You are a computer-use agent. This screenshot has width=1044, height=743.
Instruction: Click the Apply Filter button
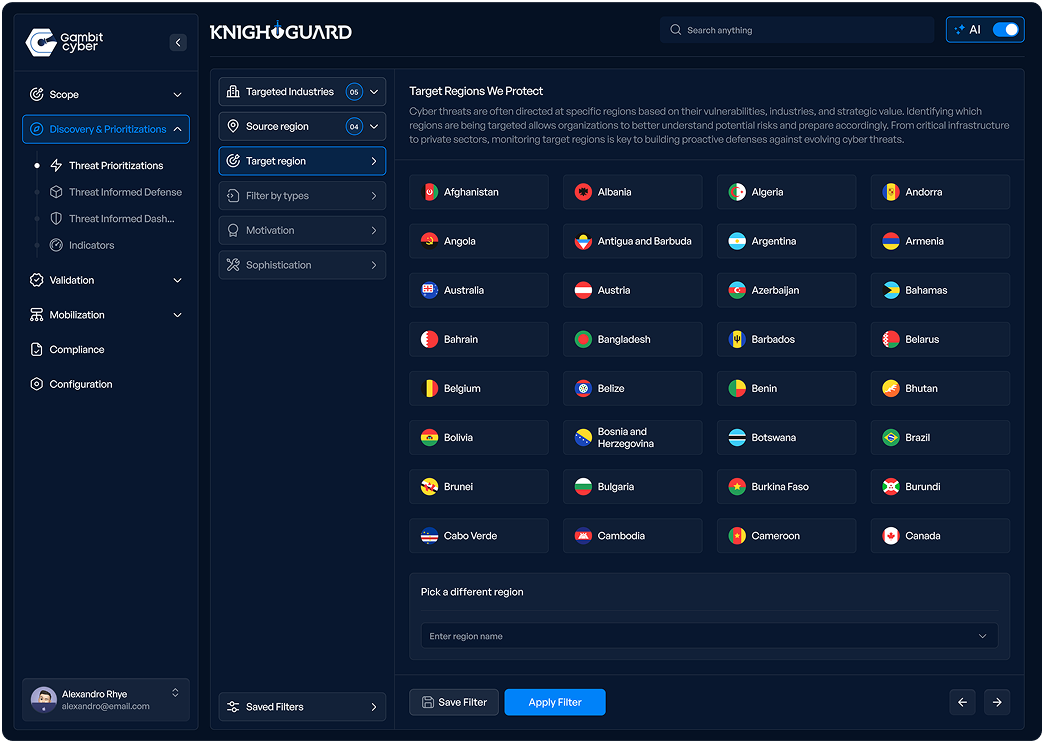(555, 702)
